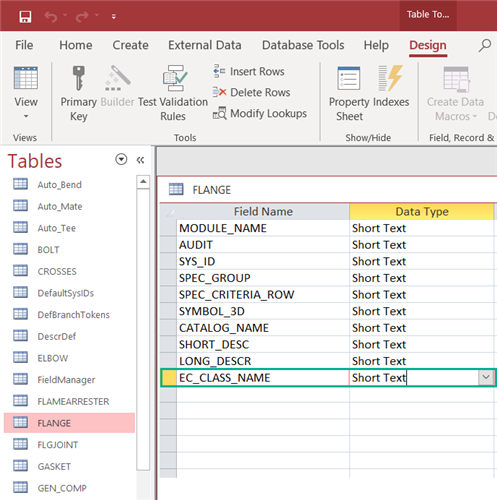Open Auto_Mate table
The image size is (497, 500).
pos(60,206)
